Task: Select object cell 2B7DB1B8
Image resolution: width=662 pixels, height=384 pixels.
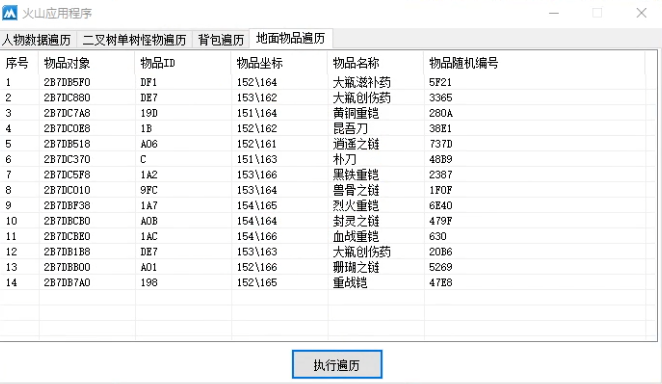Action: pos(67,251)
